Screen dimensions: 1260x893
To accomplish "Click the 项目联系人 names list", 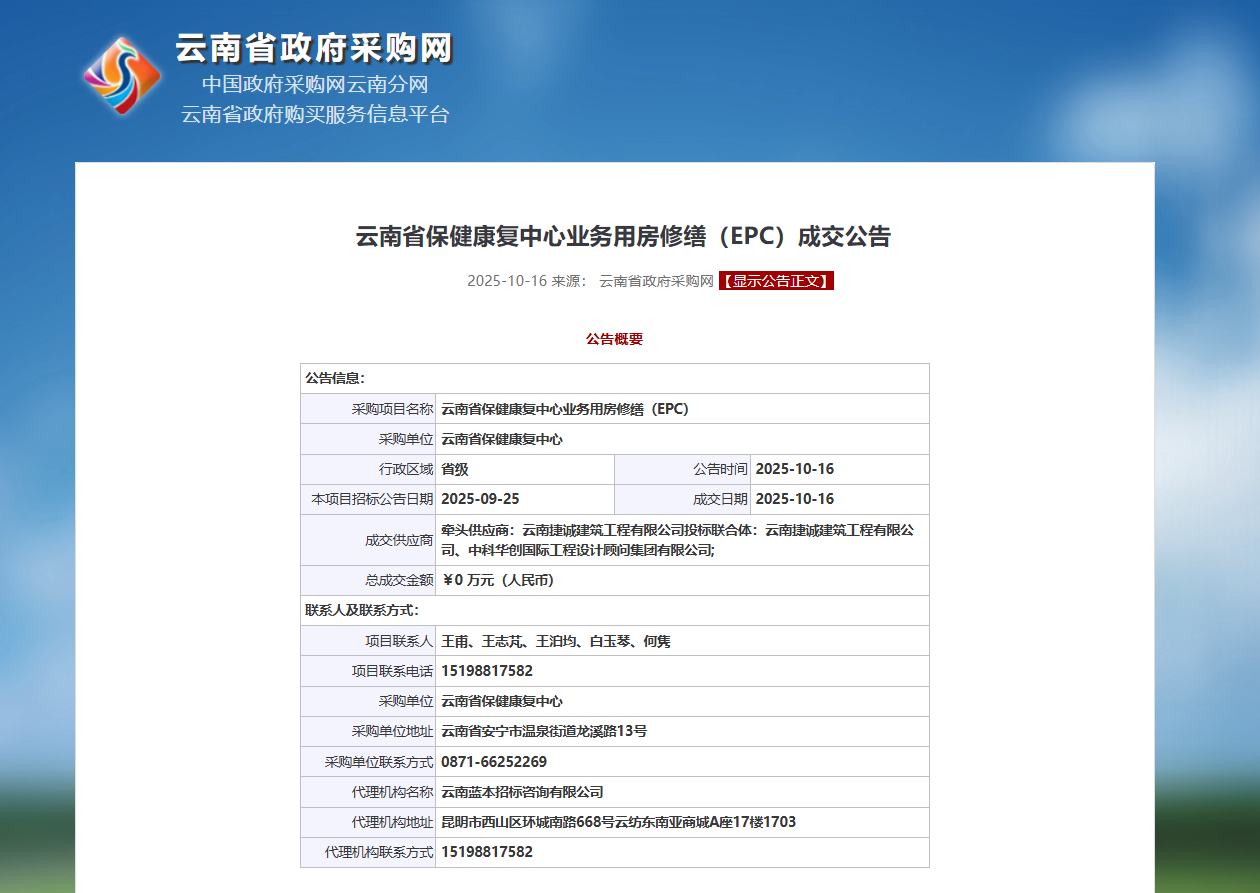I will (556, 641).
